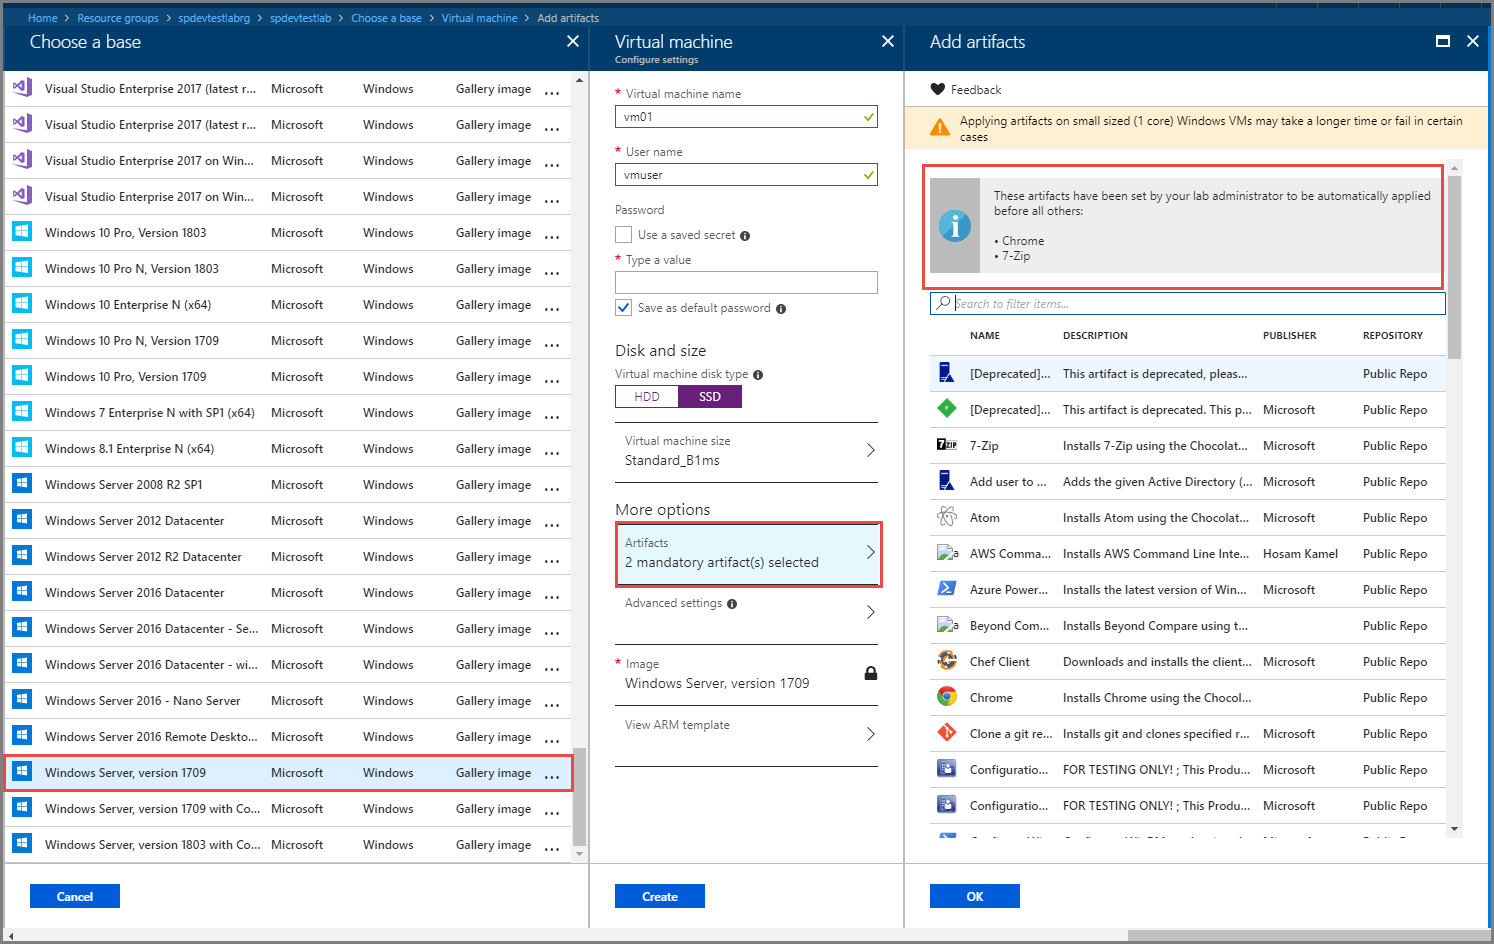Maximize the Add artifacts blade
Screen dimensions: 1494x944
(1443, 41)
